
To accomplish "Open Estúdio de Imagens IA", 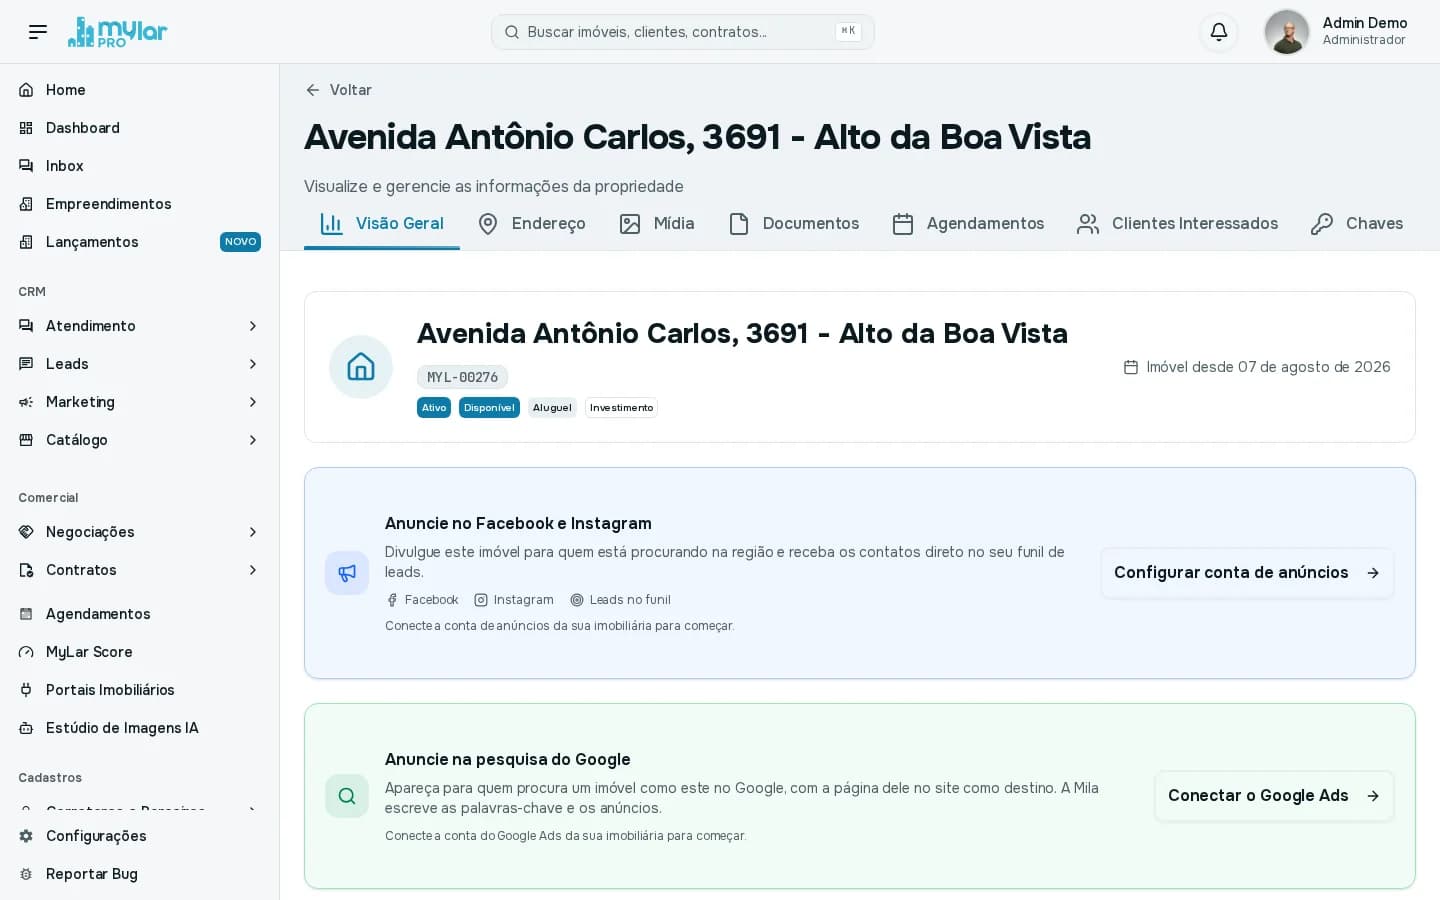I will pos(139,728).
